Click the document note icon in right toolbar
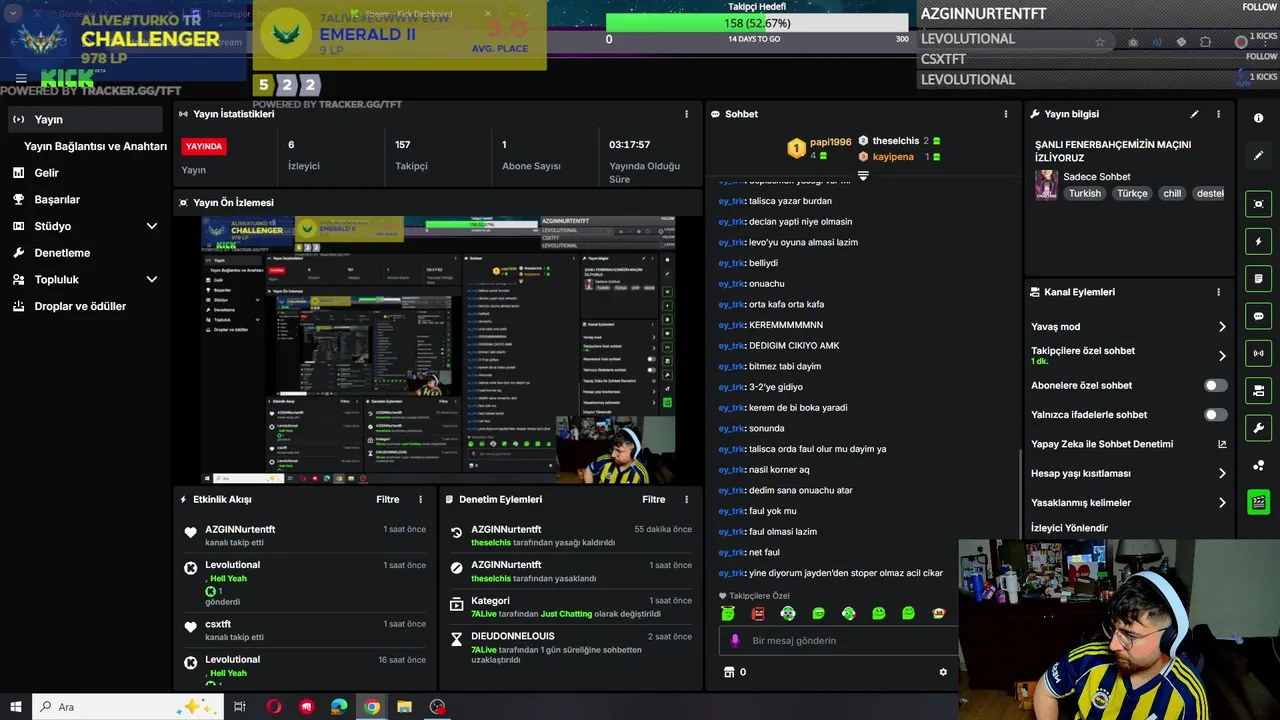This screenshot has height=720, width=1280. 1258,278
